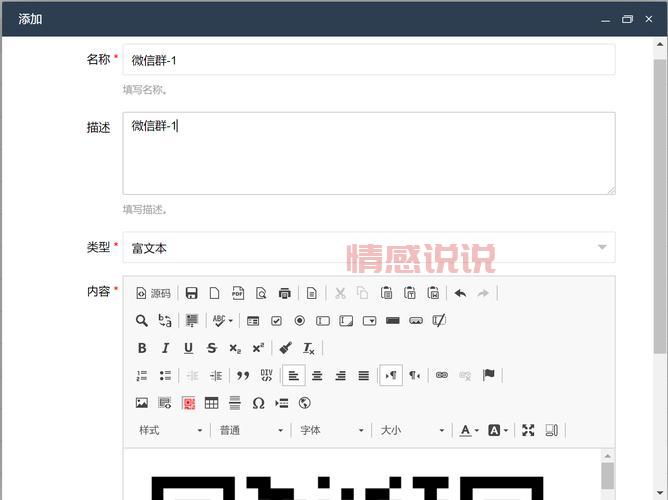Screen dimensions: 668x500
Task: Create a DIV container
Action: coord(266,375)
